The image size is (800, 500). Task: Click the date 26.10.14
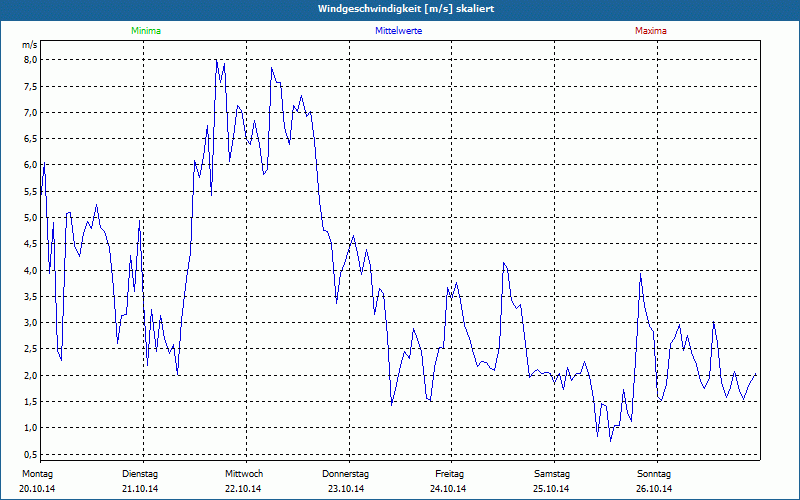pyautogui.click(x=654, y=489)
